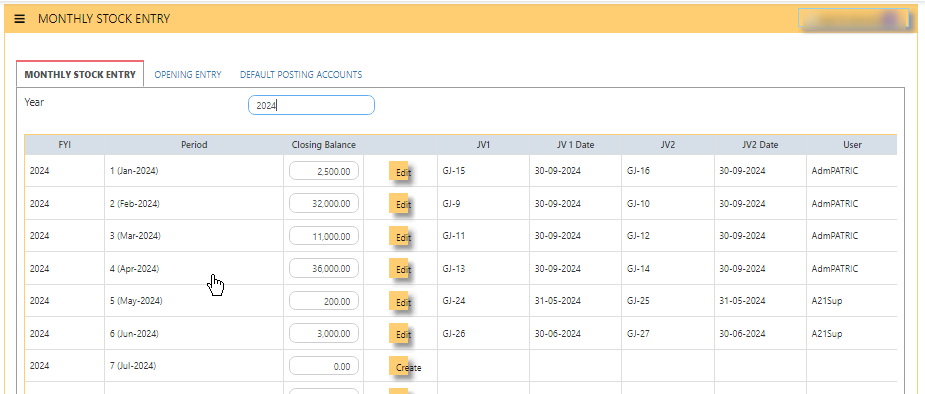
Task: Open the Default Posting Accounts tab
Action: click(301, 75)
